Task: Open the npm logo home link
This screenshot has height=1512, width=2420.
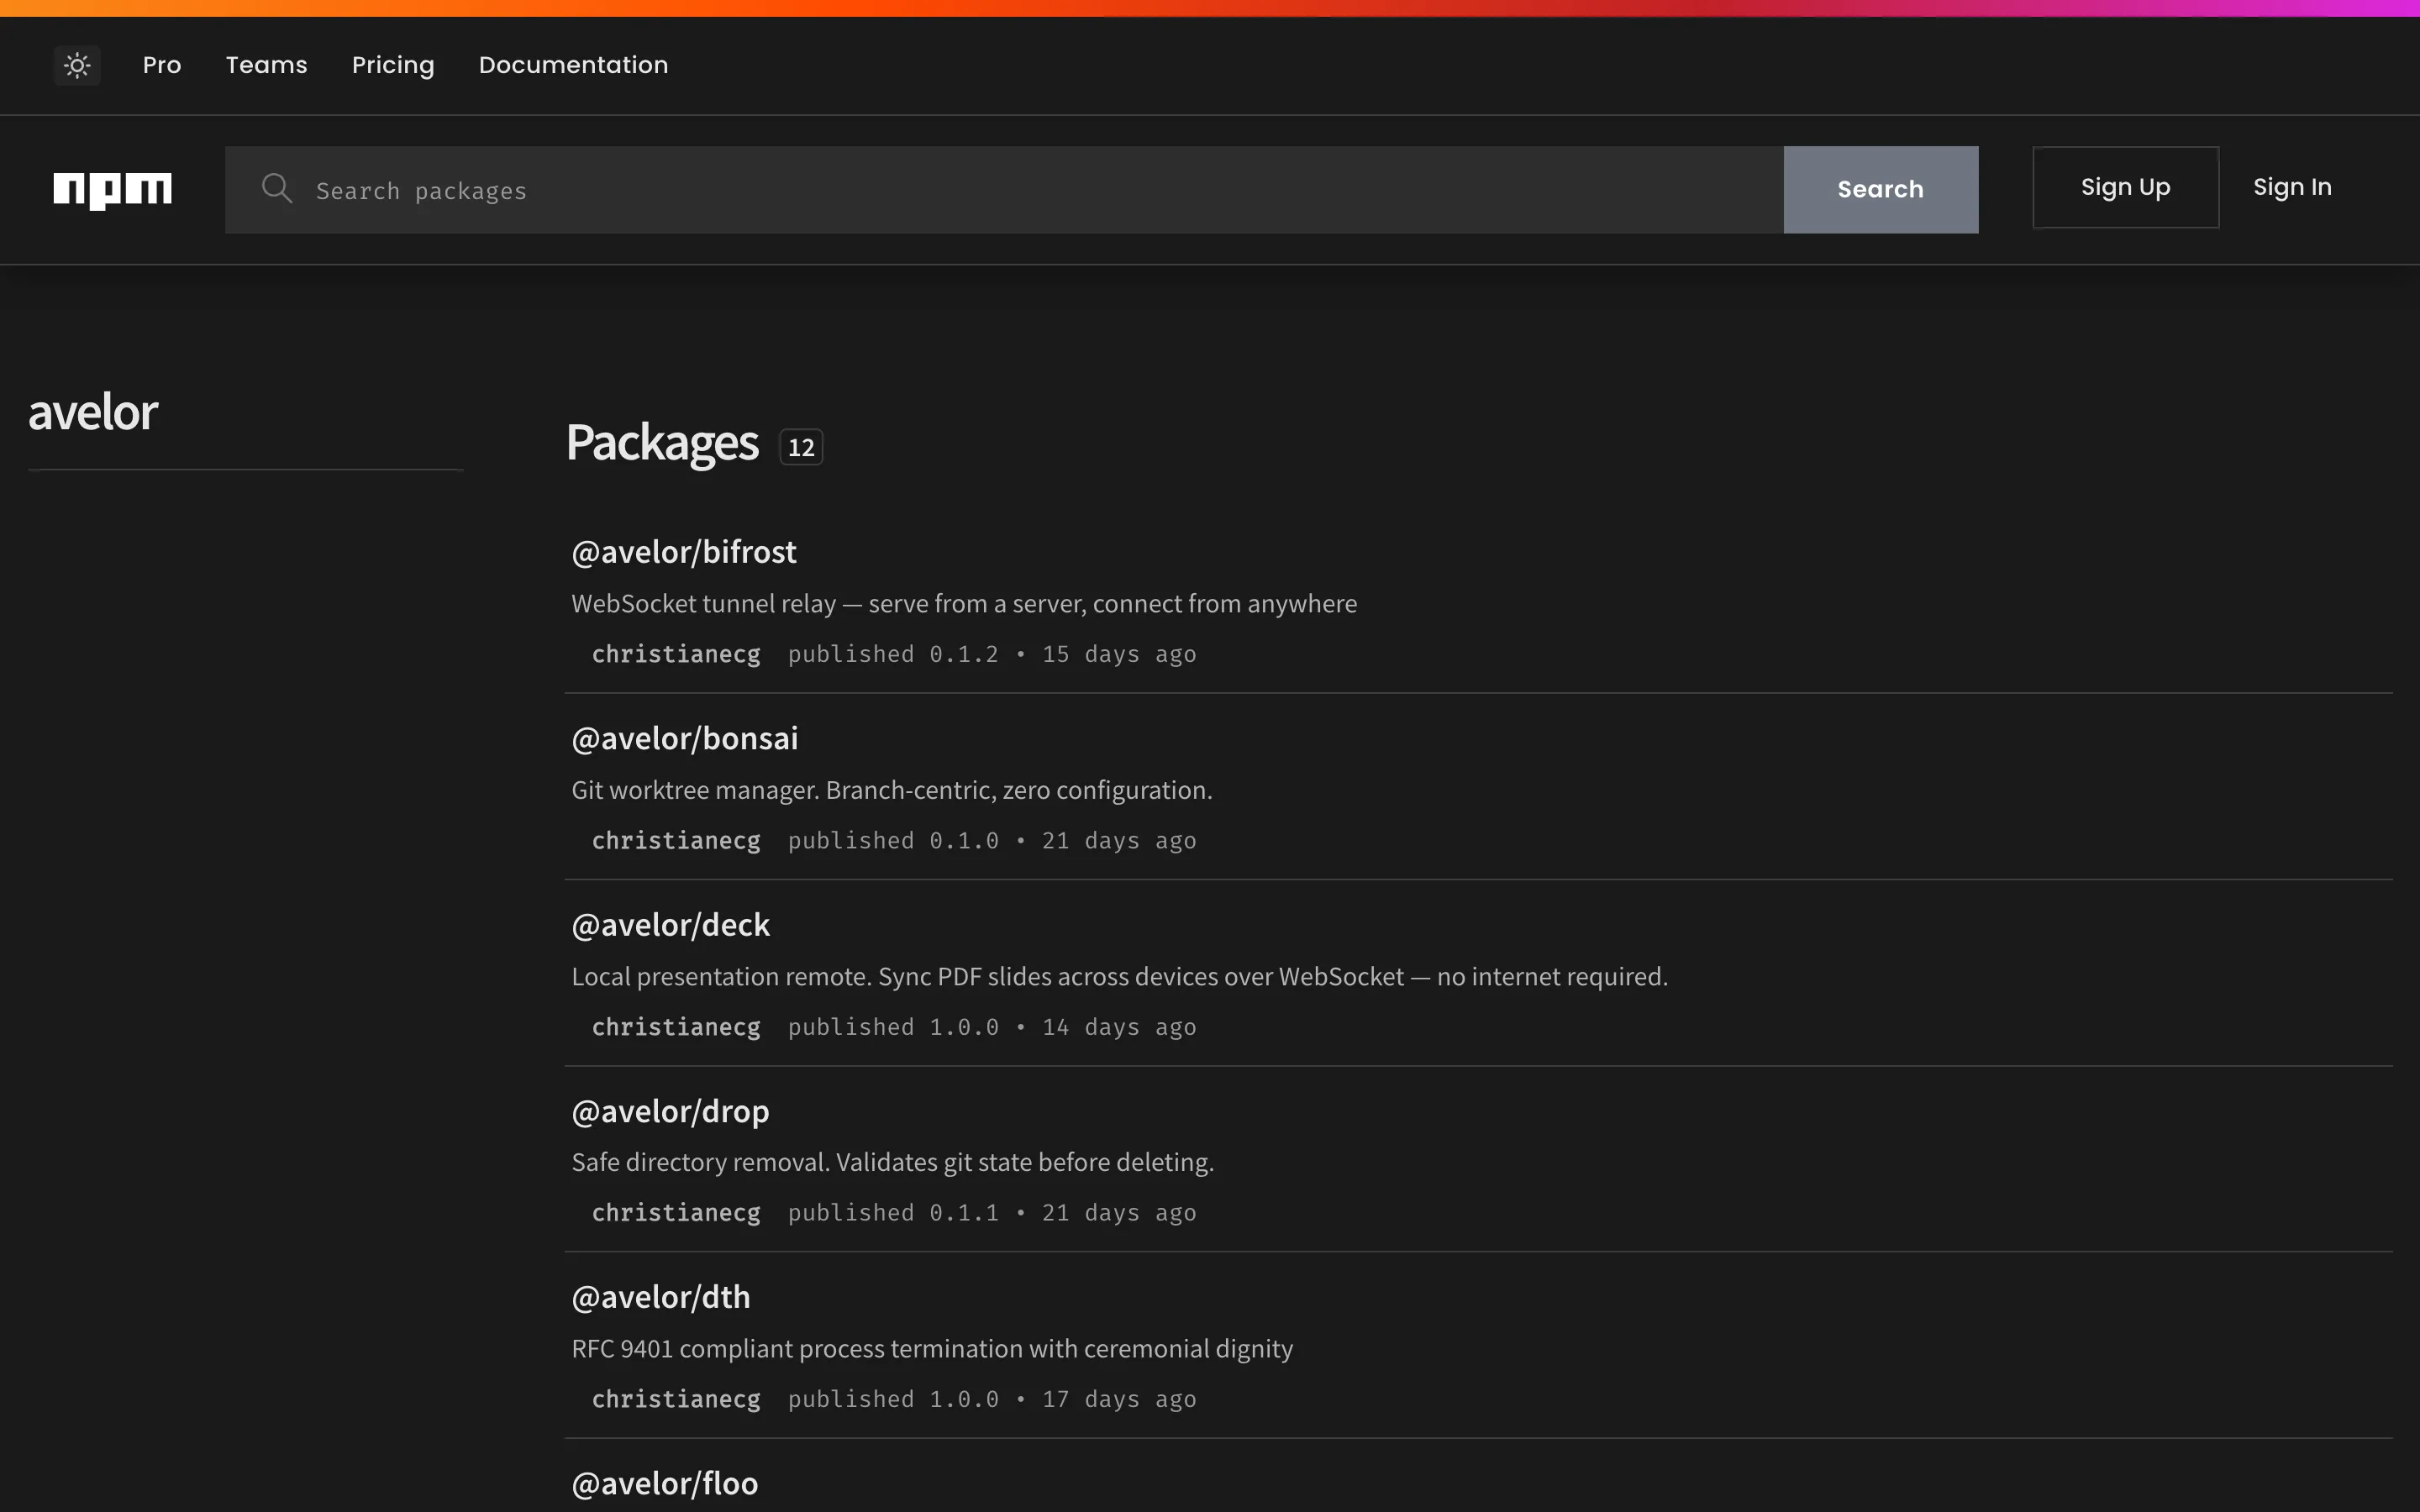Action: click(x=112, y=190)
